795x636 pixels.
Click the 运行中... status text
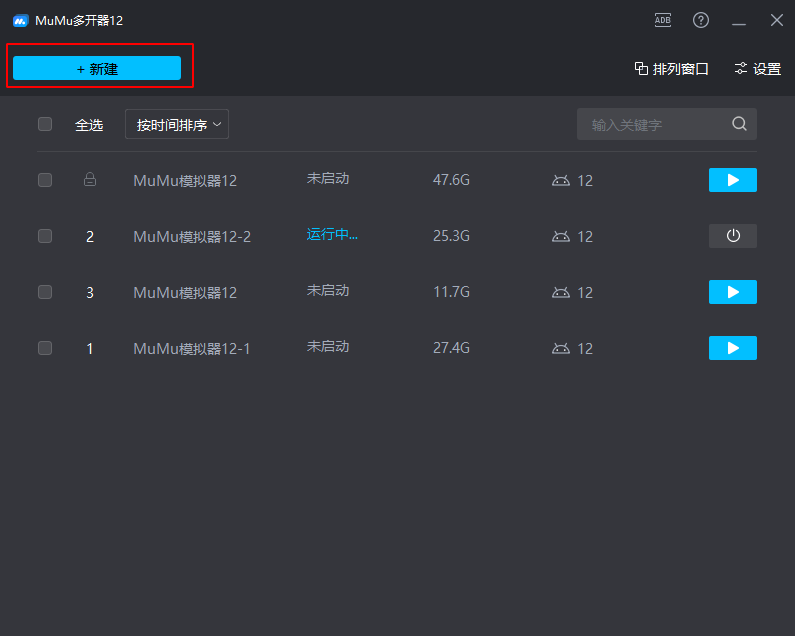(332, 234)
